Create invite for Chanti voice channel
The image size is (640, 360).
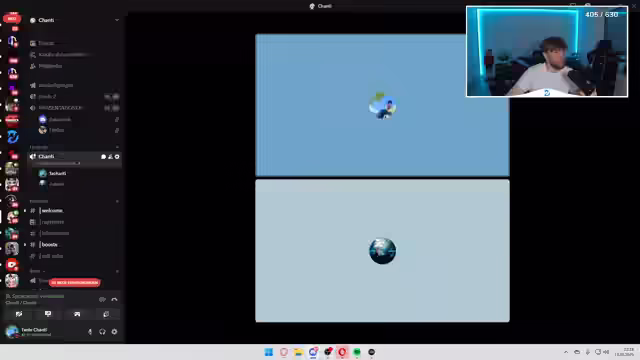[110, 157]
